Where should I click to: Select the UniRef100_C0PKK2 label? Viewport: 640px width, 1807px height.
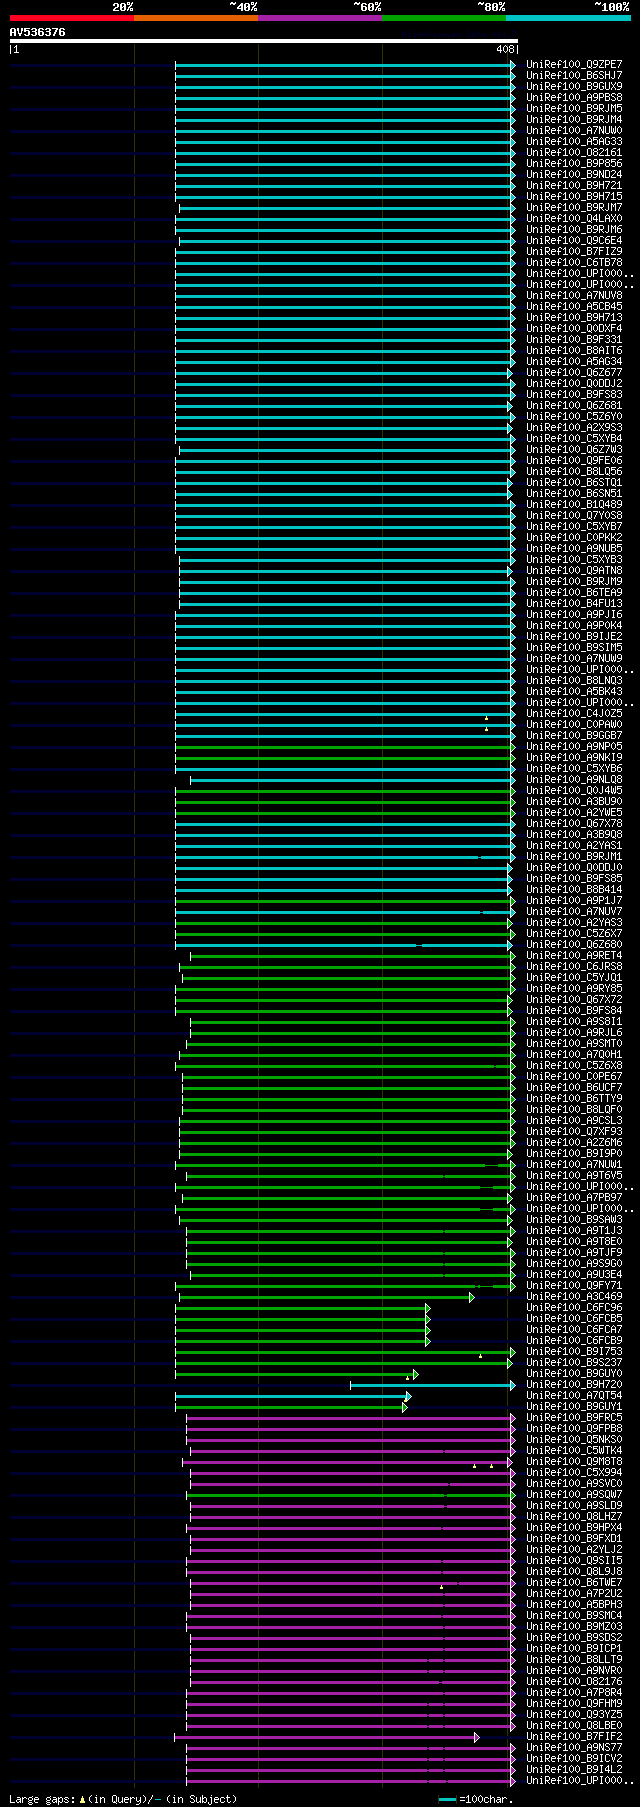(x=574, y=537)
